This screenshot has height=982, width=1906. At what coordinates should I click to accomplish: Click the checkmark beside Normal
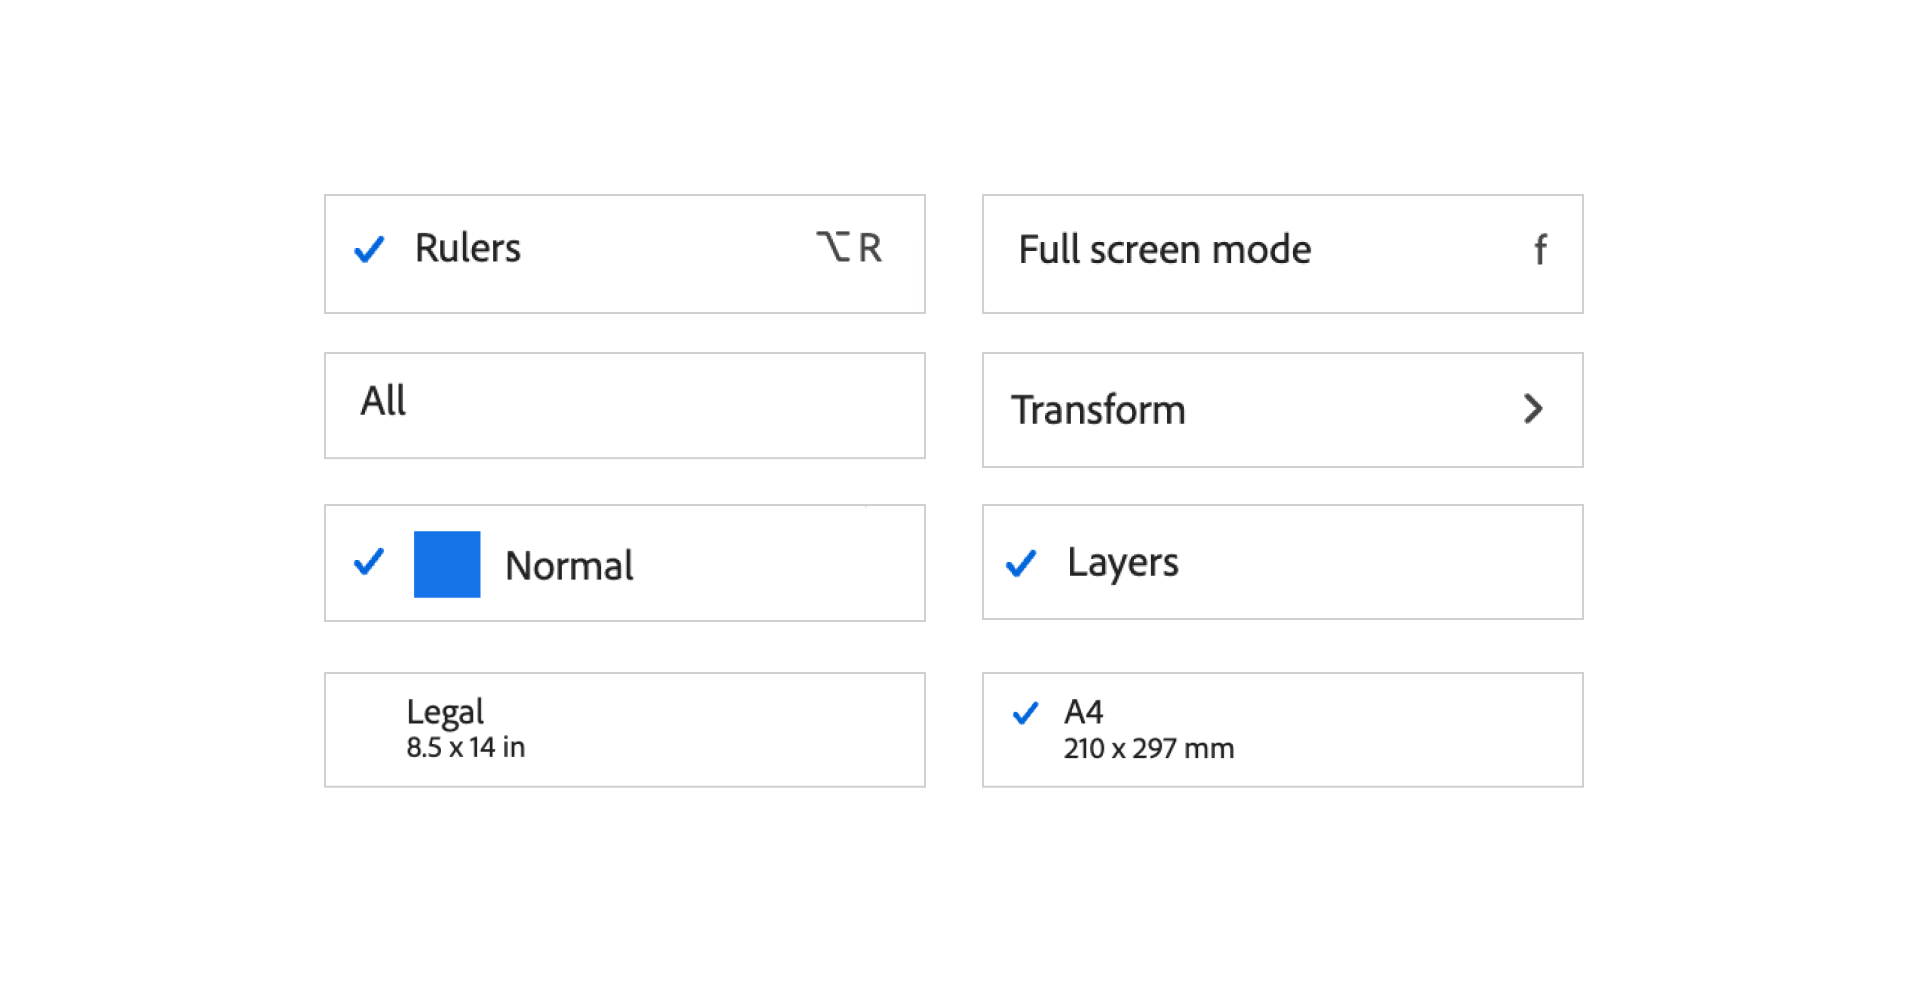click(369, 562)
